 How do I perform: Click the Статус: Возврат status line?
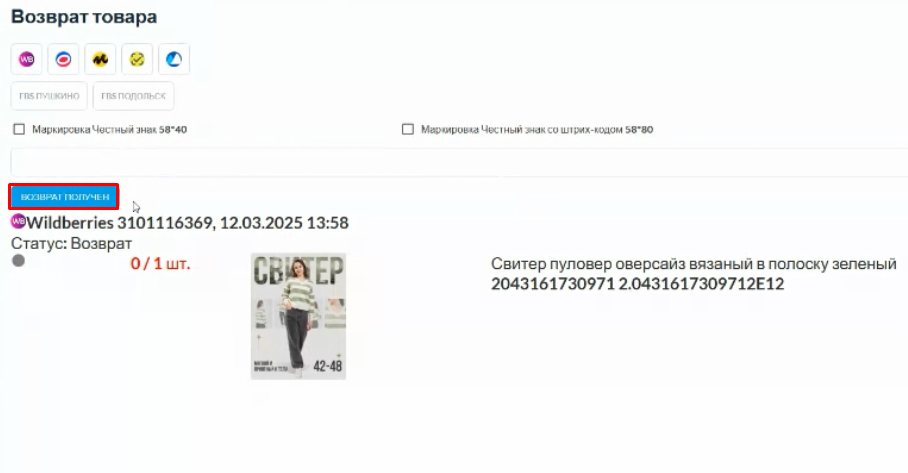coord(71,244)
